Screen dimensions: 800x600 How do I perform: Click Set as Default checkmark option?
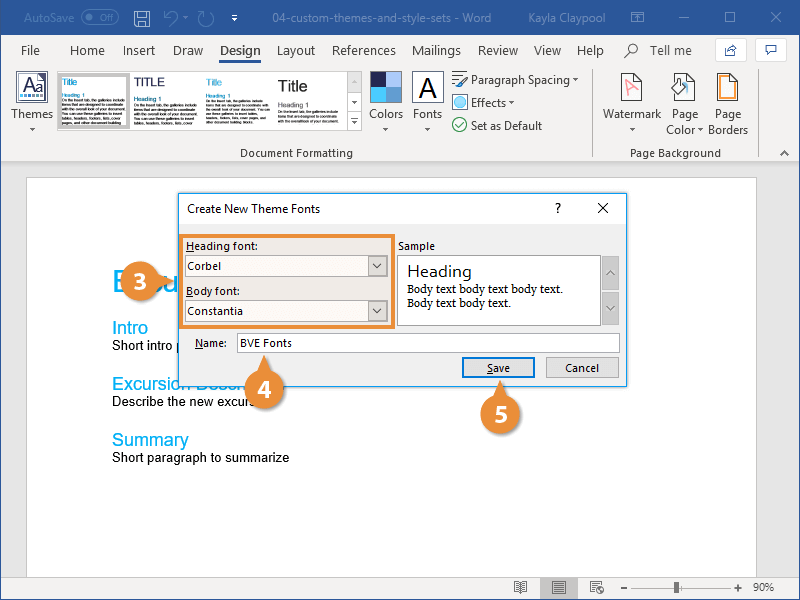click(497, 126)
